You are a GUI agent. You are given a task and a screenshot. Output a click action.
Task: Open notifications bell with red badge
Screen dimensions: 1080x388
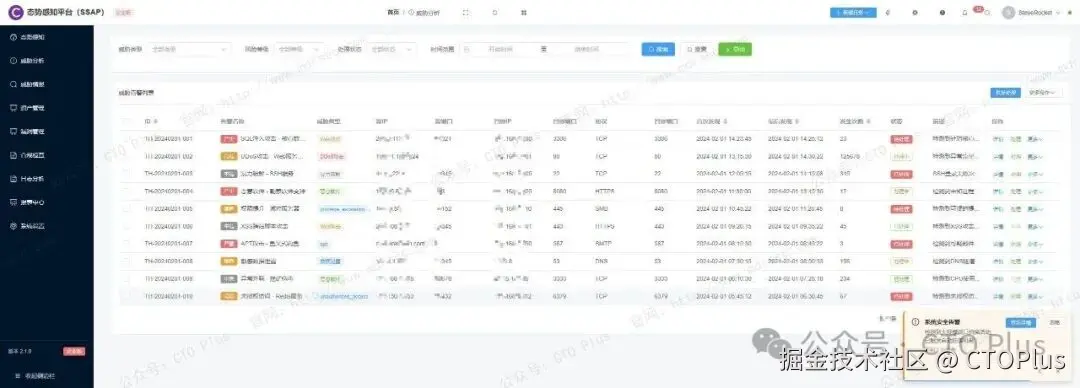pyautogui.click(x=965, y=12)
